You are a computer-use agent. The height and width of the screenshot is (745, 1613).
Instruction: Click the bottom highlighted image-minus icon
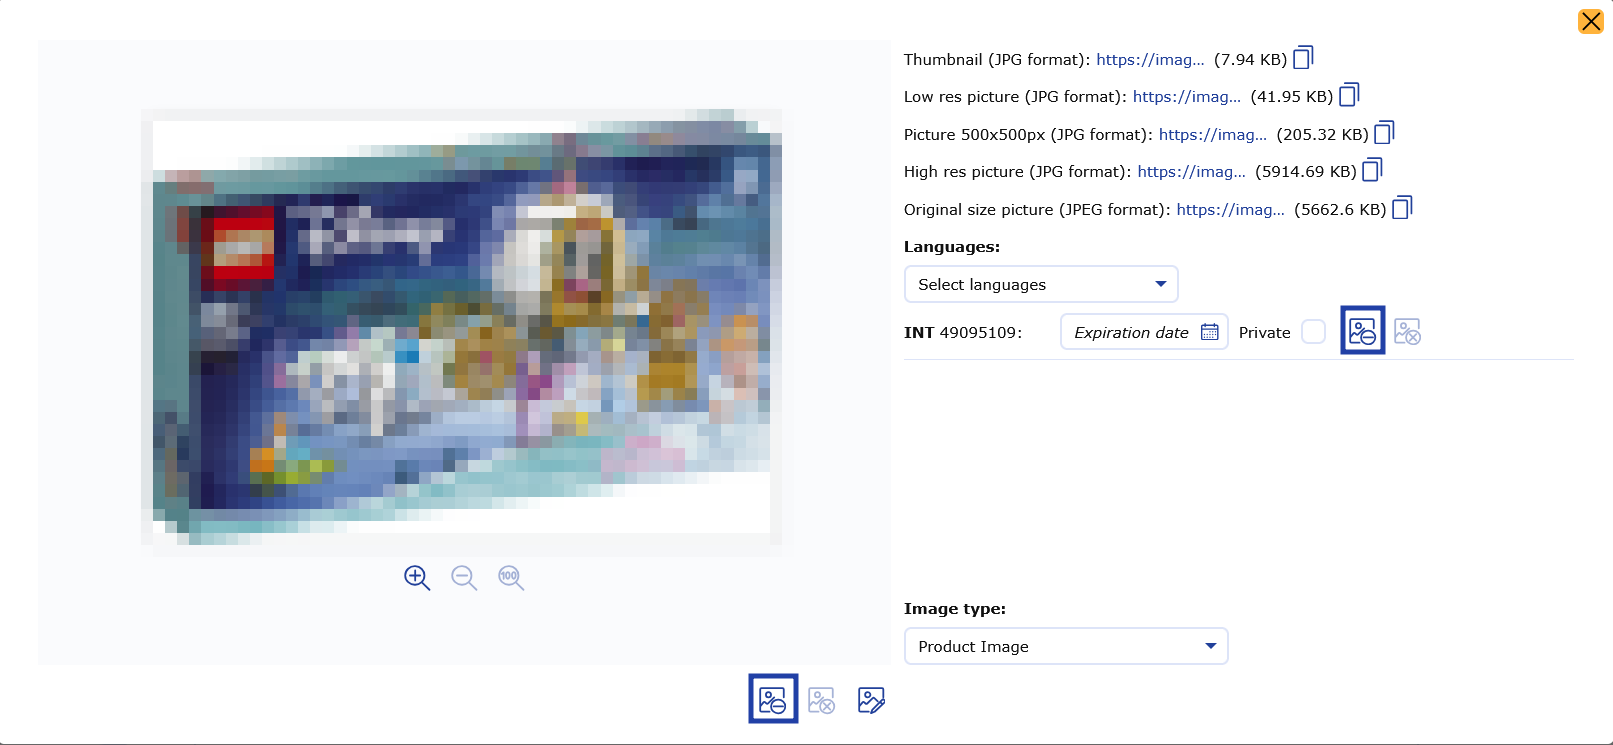point(773,699)
